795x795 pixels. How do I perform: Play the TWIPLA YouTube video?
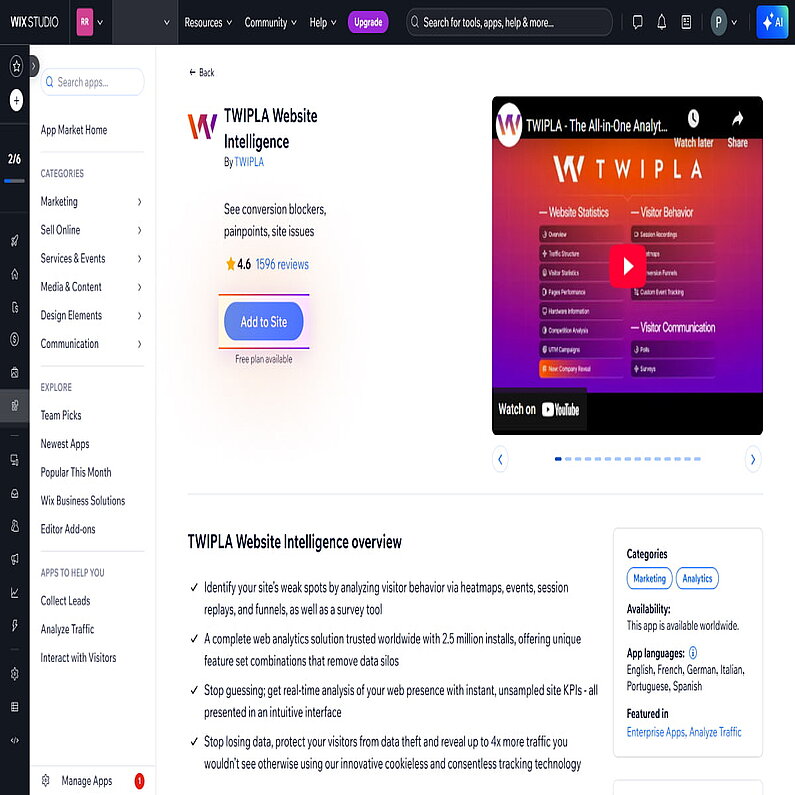click(x=627, y=266)
